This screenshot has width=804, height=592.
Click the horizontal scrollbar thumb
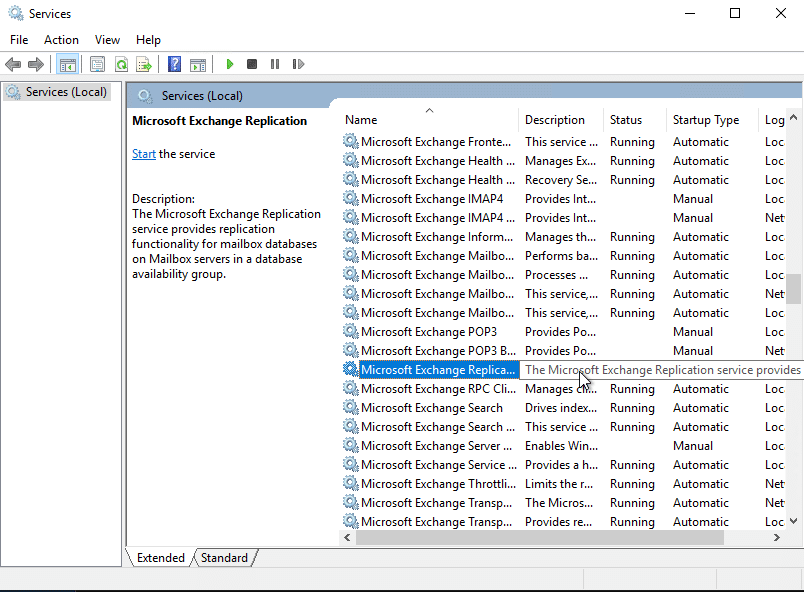540,537
